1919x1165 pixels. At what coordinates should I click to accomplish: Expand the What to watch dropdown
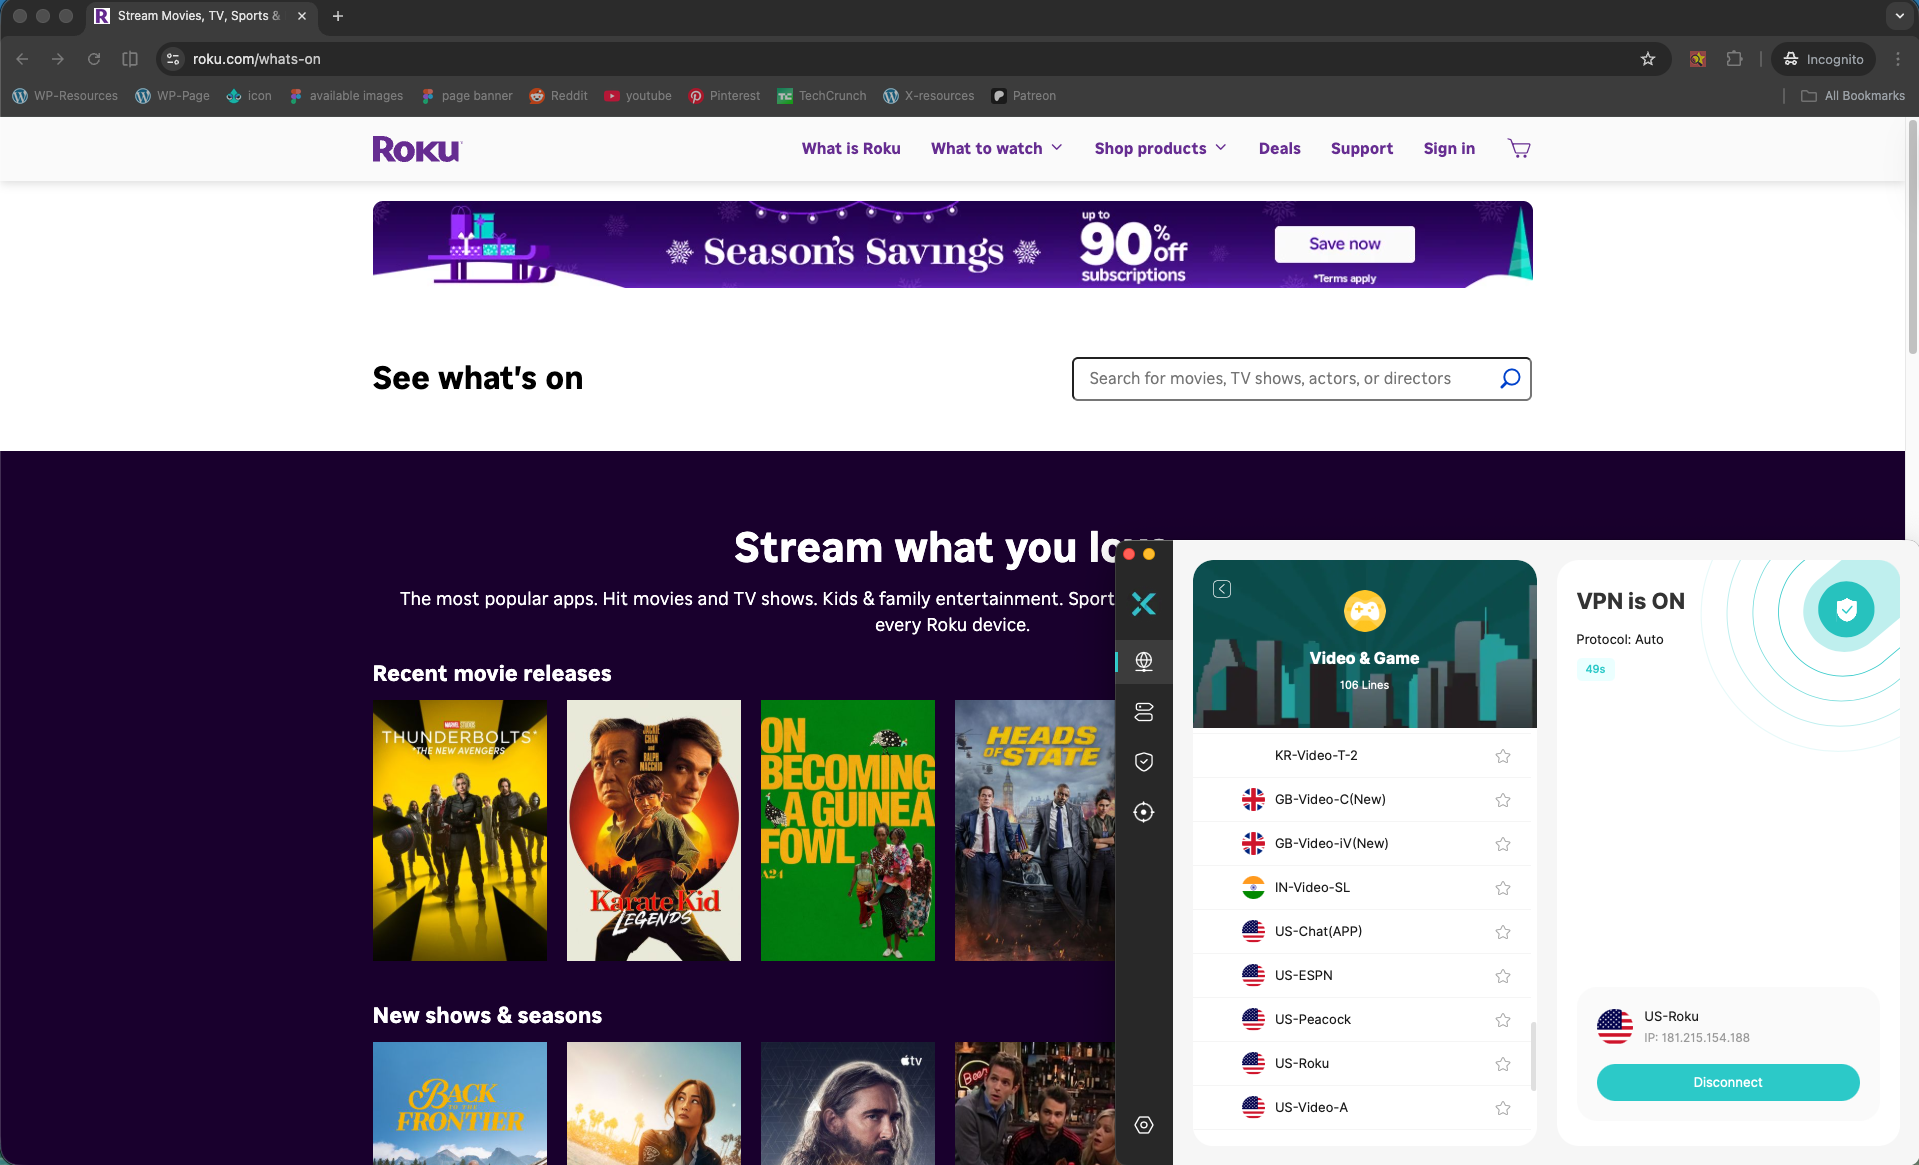996,148
